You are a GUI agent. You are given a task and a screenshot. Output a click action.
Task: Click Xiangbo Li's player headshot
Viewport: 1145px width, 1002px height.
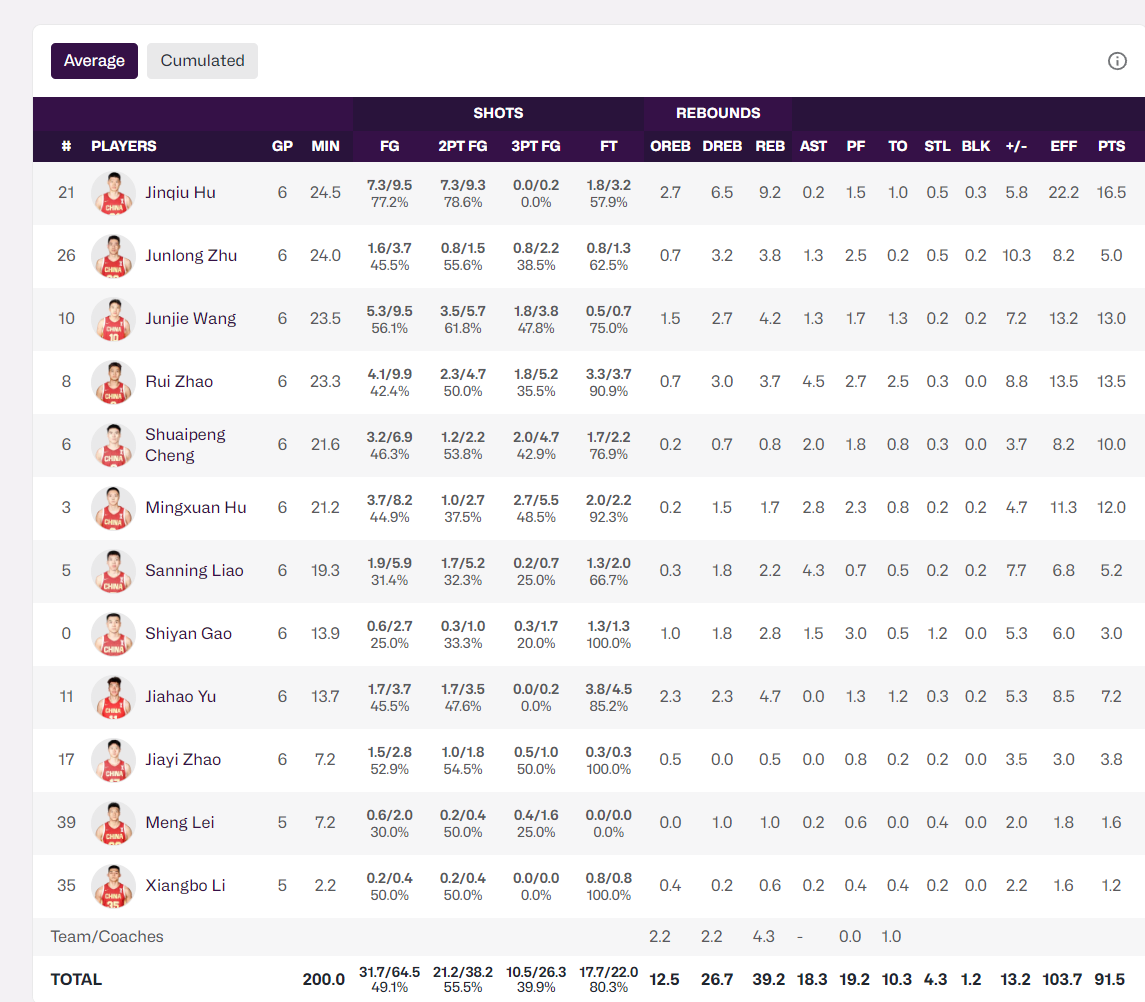[113, 886]
